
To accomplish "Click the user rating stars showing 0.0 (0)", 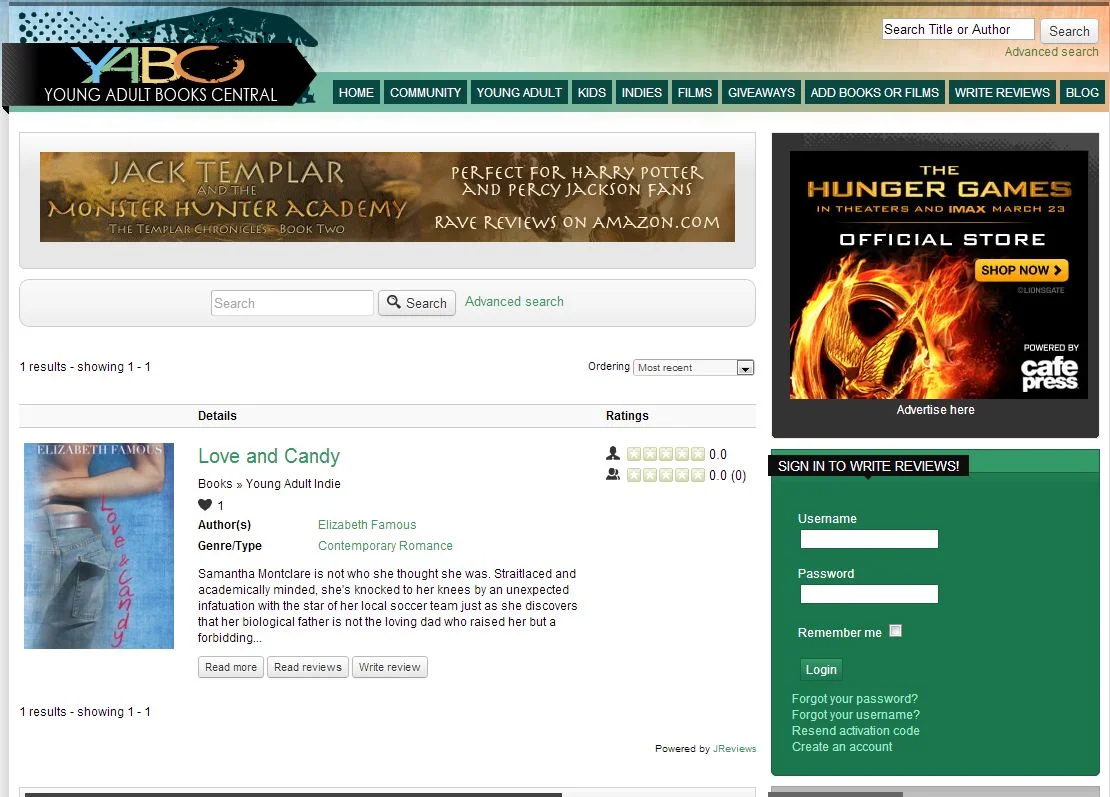I will tap(665, 475).
